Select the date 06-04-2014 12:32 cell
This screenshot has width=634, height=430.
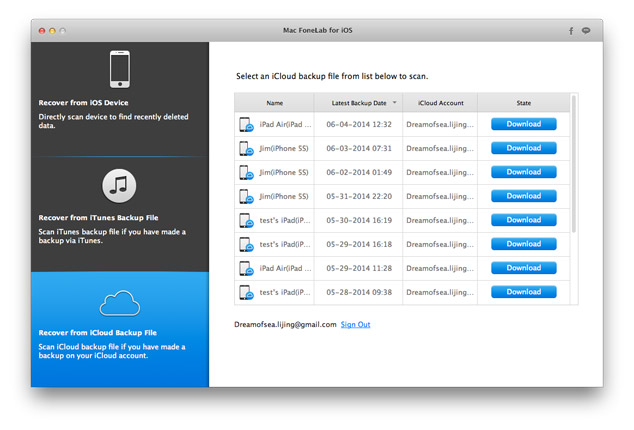pyautogui.click(x=359, y=125)
